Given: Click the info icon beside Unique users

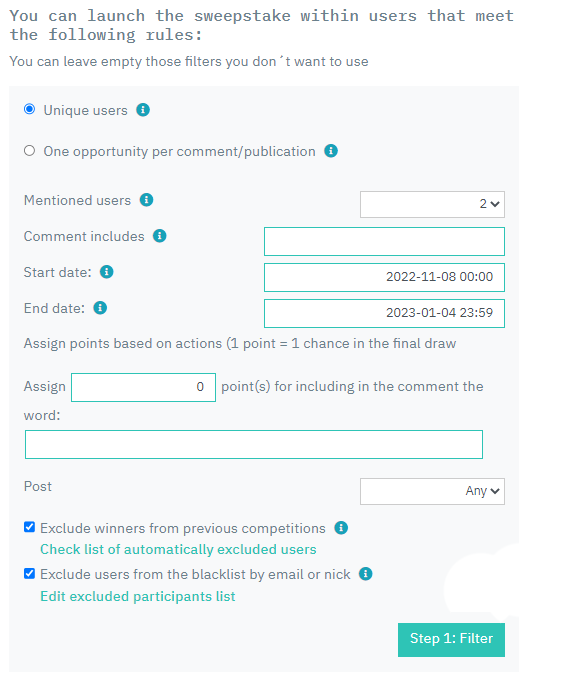Looking at the screenshot, I should 143,110.
